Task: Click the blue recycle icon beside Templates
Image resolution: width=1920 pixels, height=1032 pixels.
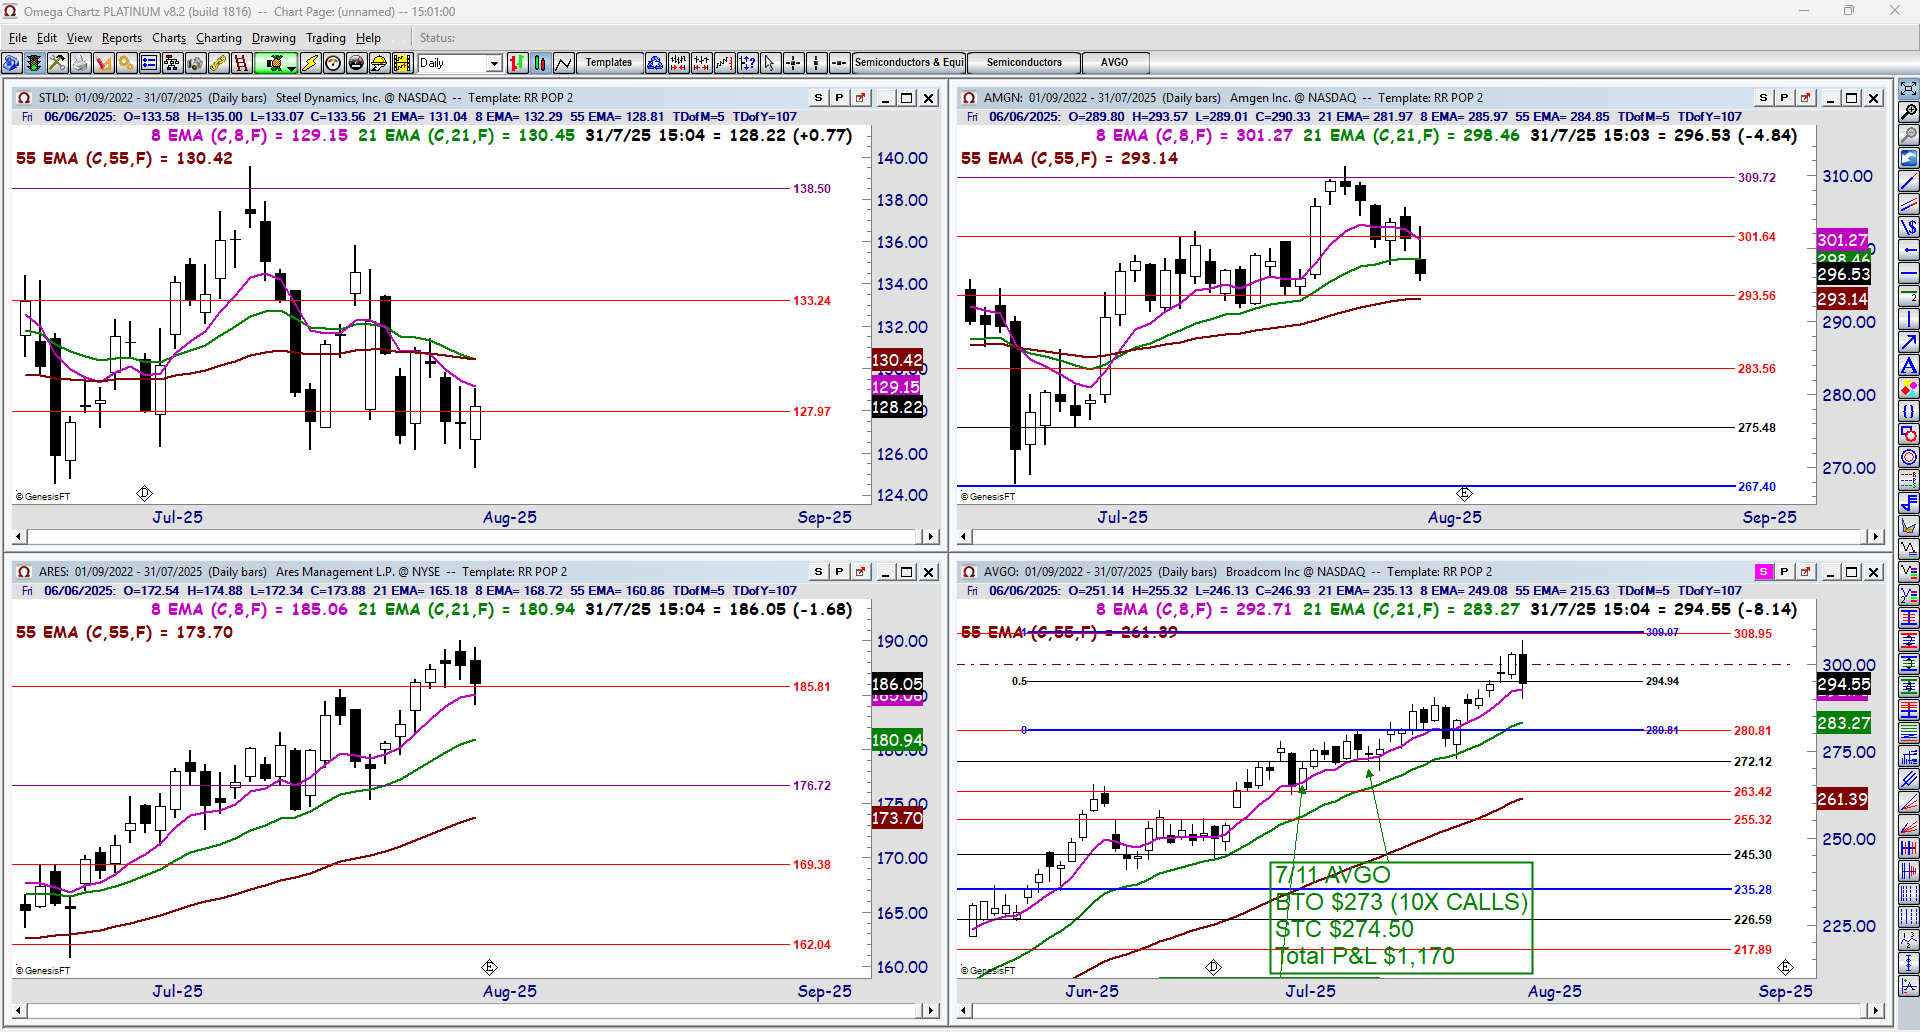Action: [655, 63]
